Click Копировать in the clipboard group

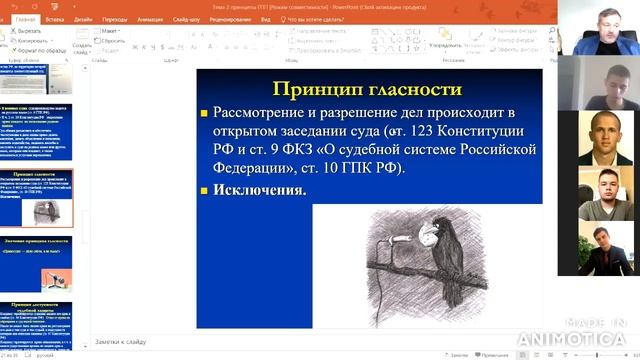(x=29, y=41)
